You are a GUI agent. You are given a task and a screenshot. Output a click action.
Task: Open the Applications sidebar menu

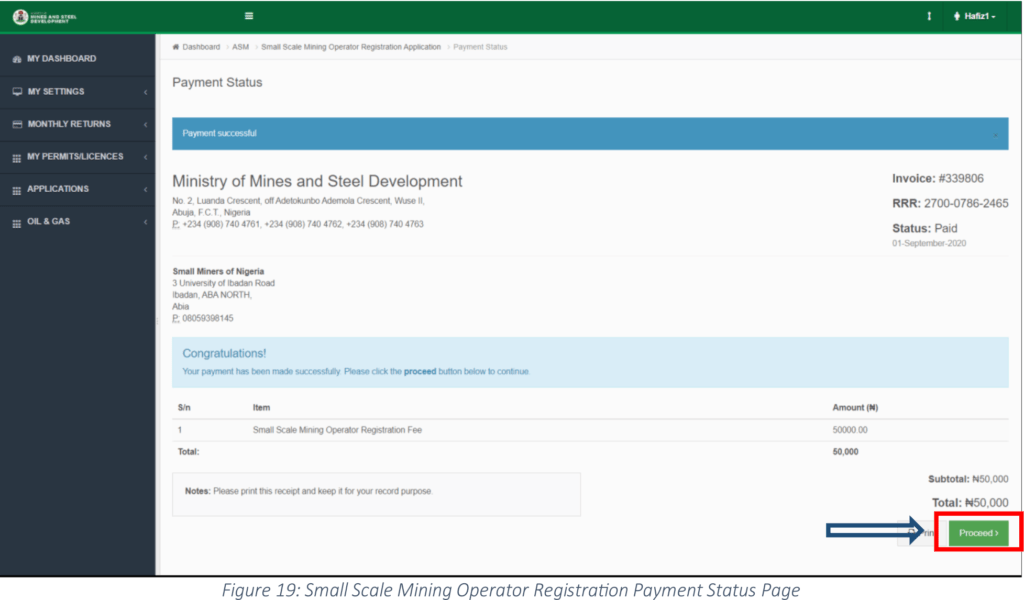tap(58, 189)
